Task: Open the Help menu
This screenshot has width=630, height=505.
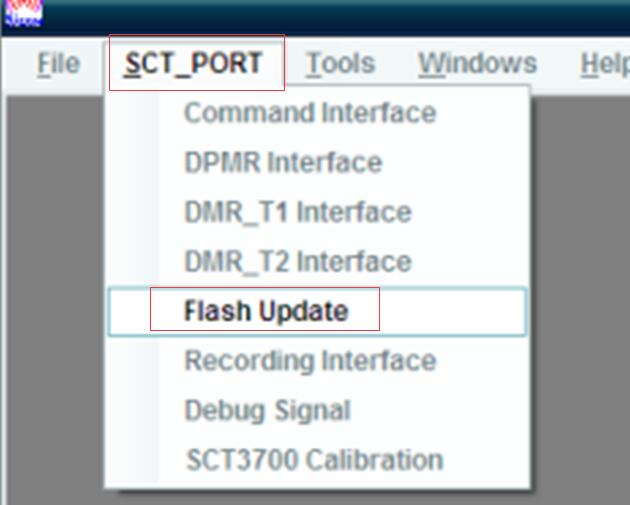Action: (603, 64)
